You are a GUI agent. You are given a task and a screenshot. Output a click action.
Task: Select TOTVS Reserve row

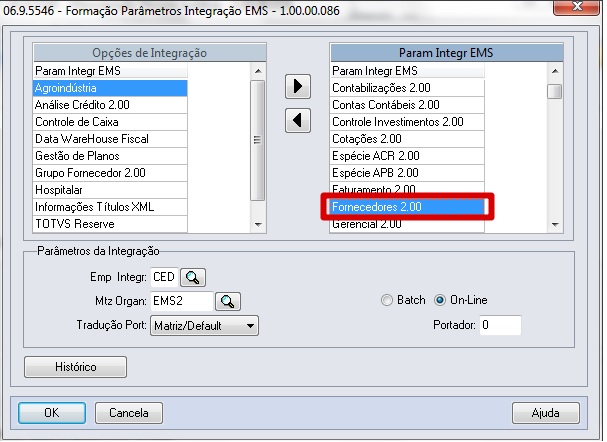(110, 224)
